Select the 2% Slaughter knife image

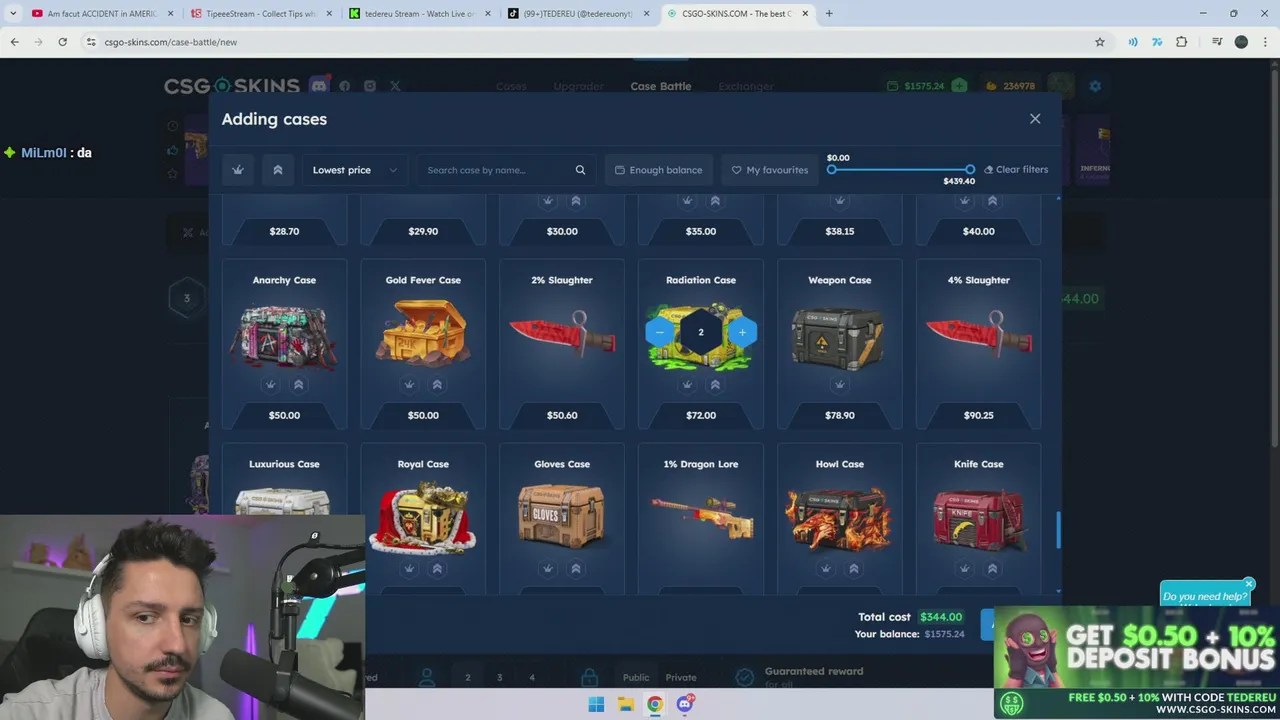[x=562, y=334]
